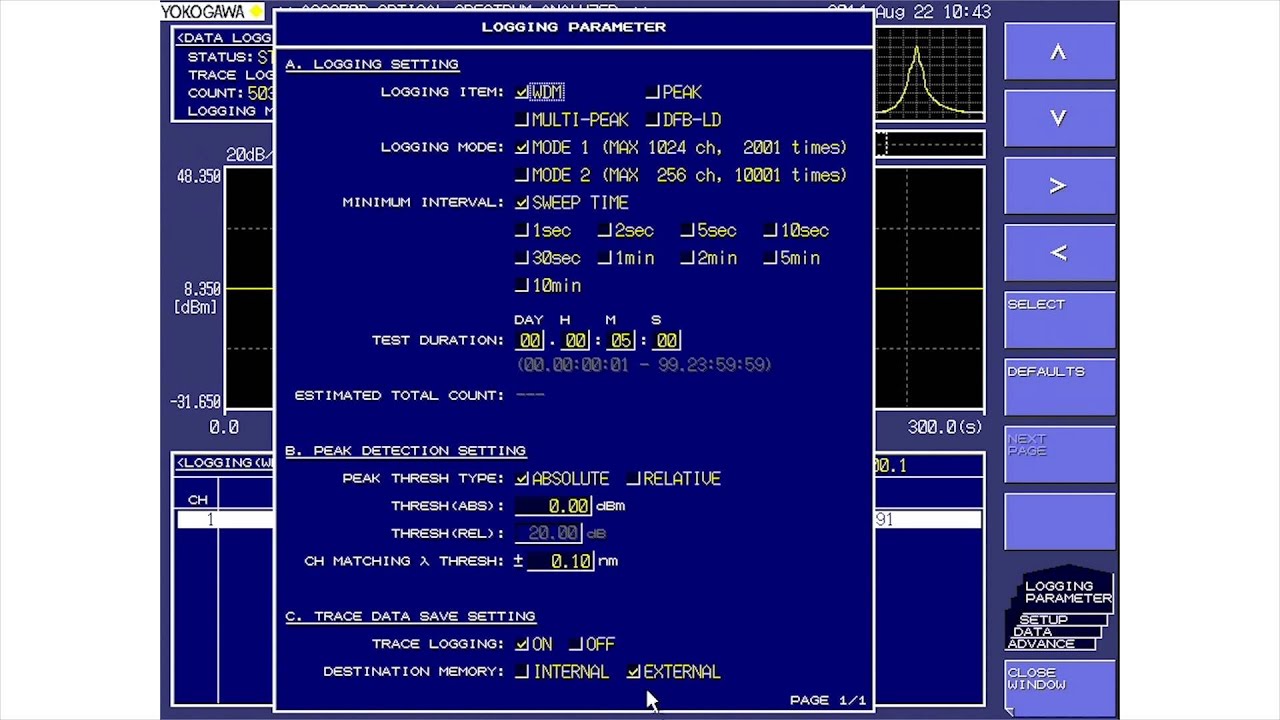Click the THRESH(ABS) dBm value field

(554, 507)
